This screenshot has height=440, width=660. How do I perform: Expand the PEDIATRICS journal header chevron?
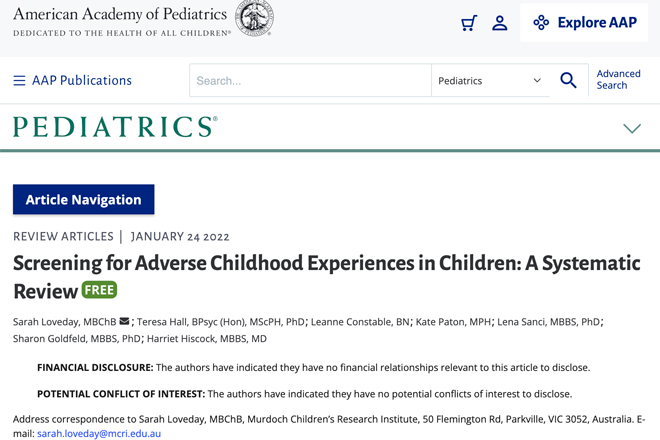(632, 128)
